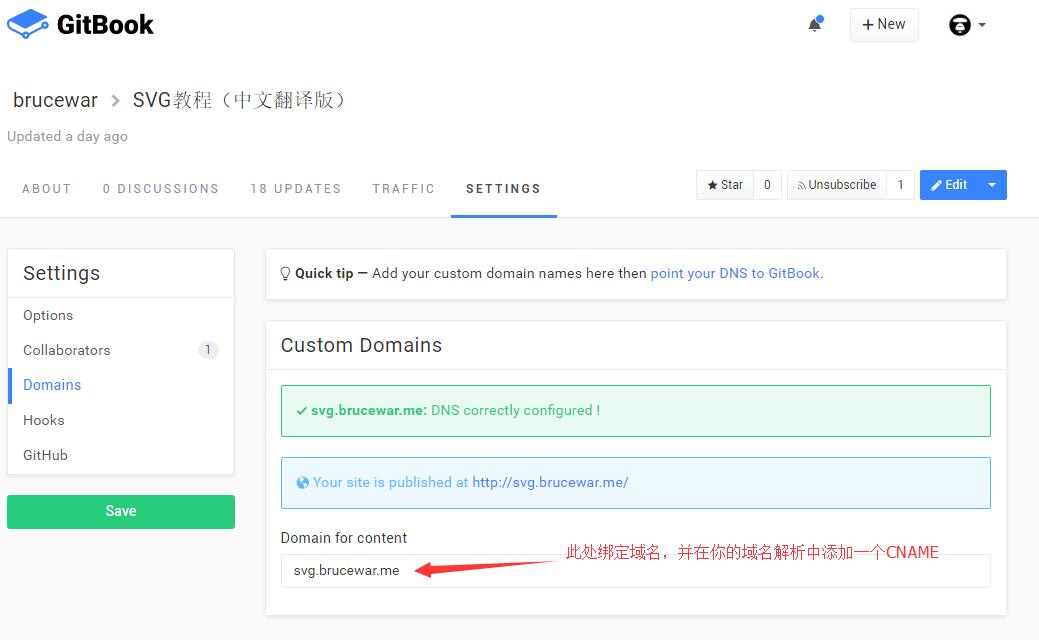
Task: Click the lightbulb Quick tip icon
Action: tap(285, 274)
